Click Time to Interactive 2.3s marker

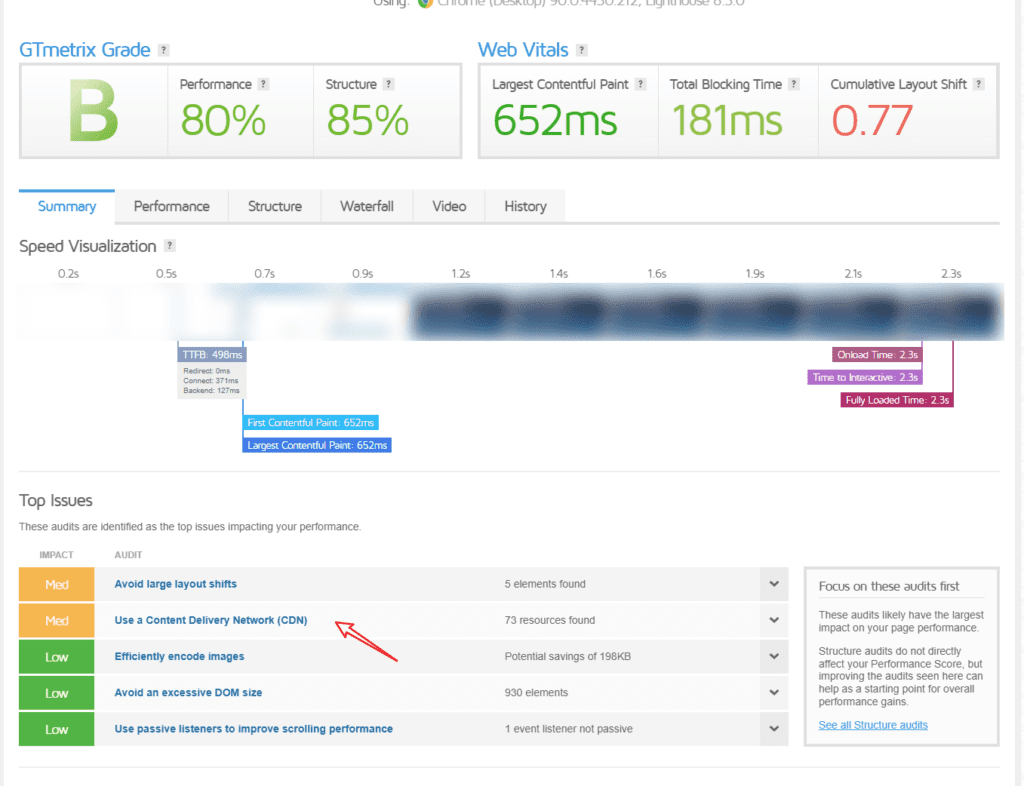865,377
